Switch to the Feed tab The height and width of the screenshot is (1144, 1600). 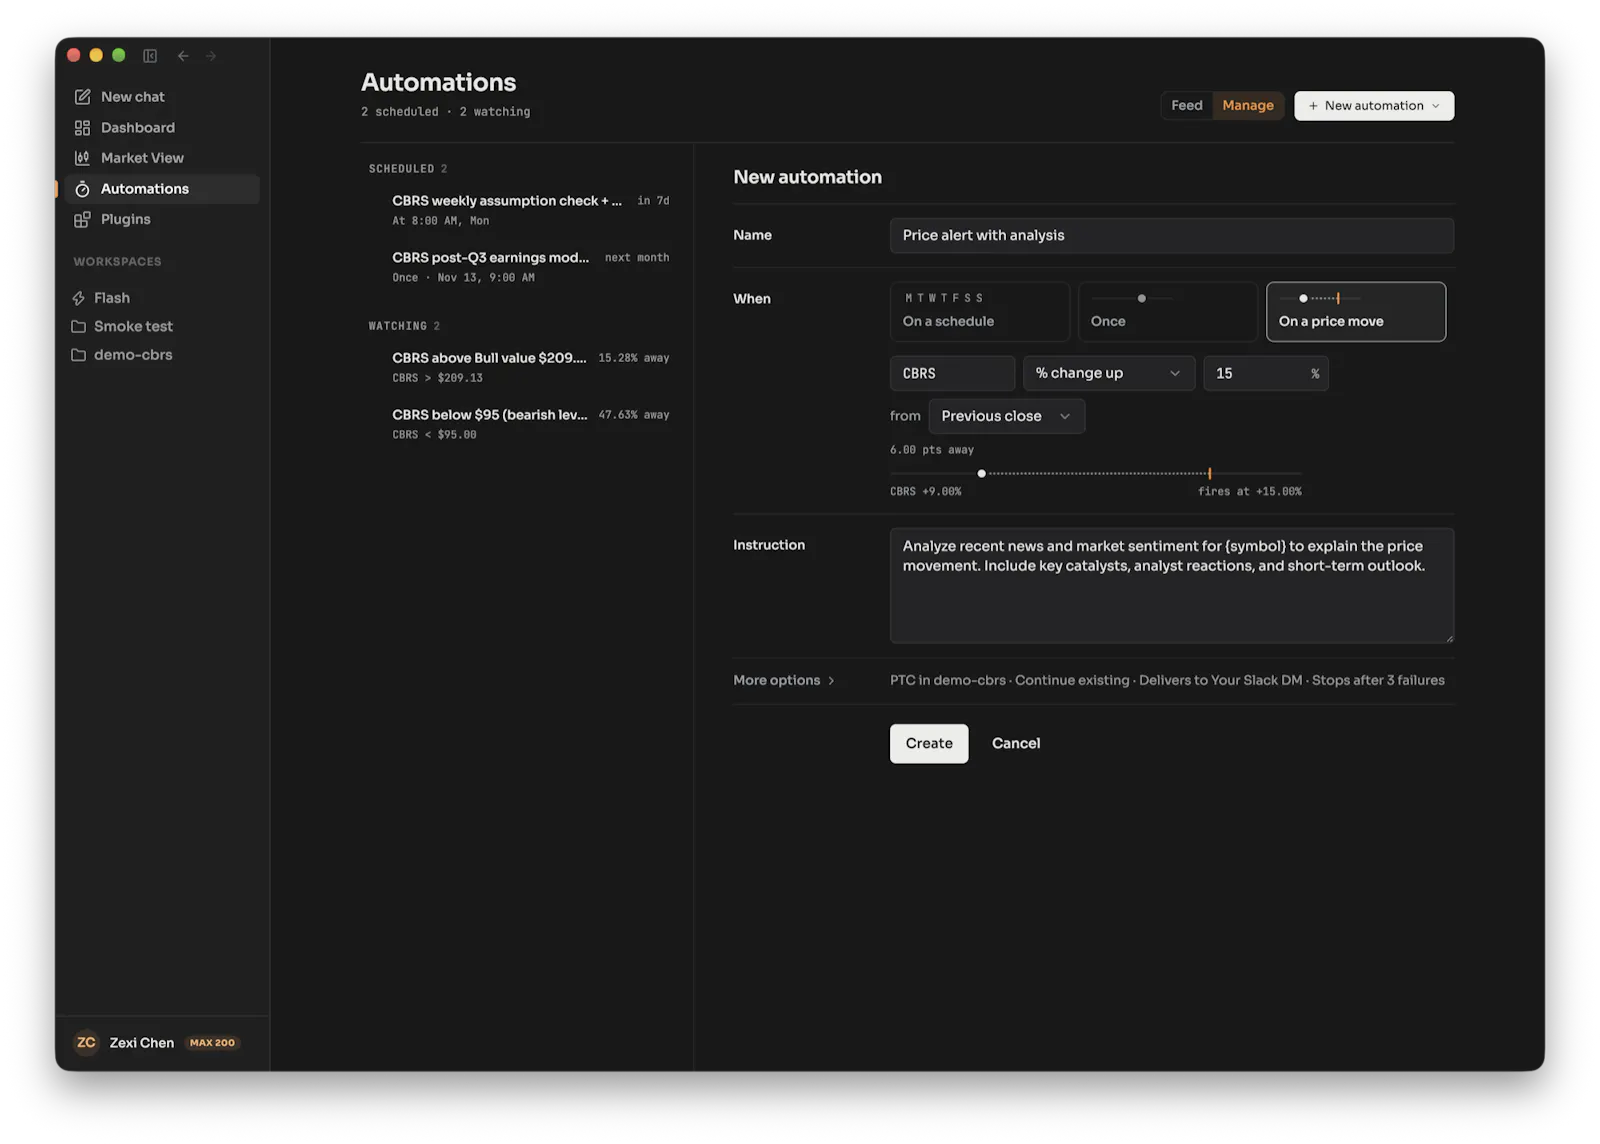click(1187, 106)
